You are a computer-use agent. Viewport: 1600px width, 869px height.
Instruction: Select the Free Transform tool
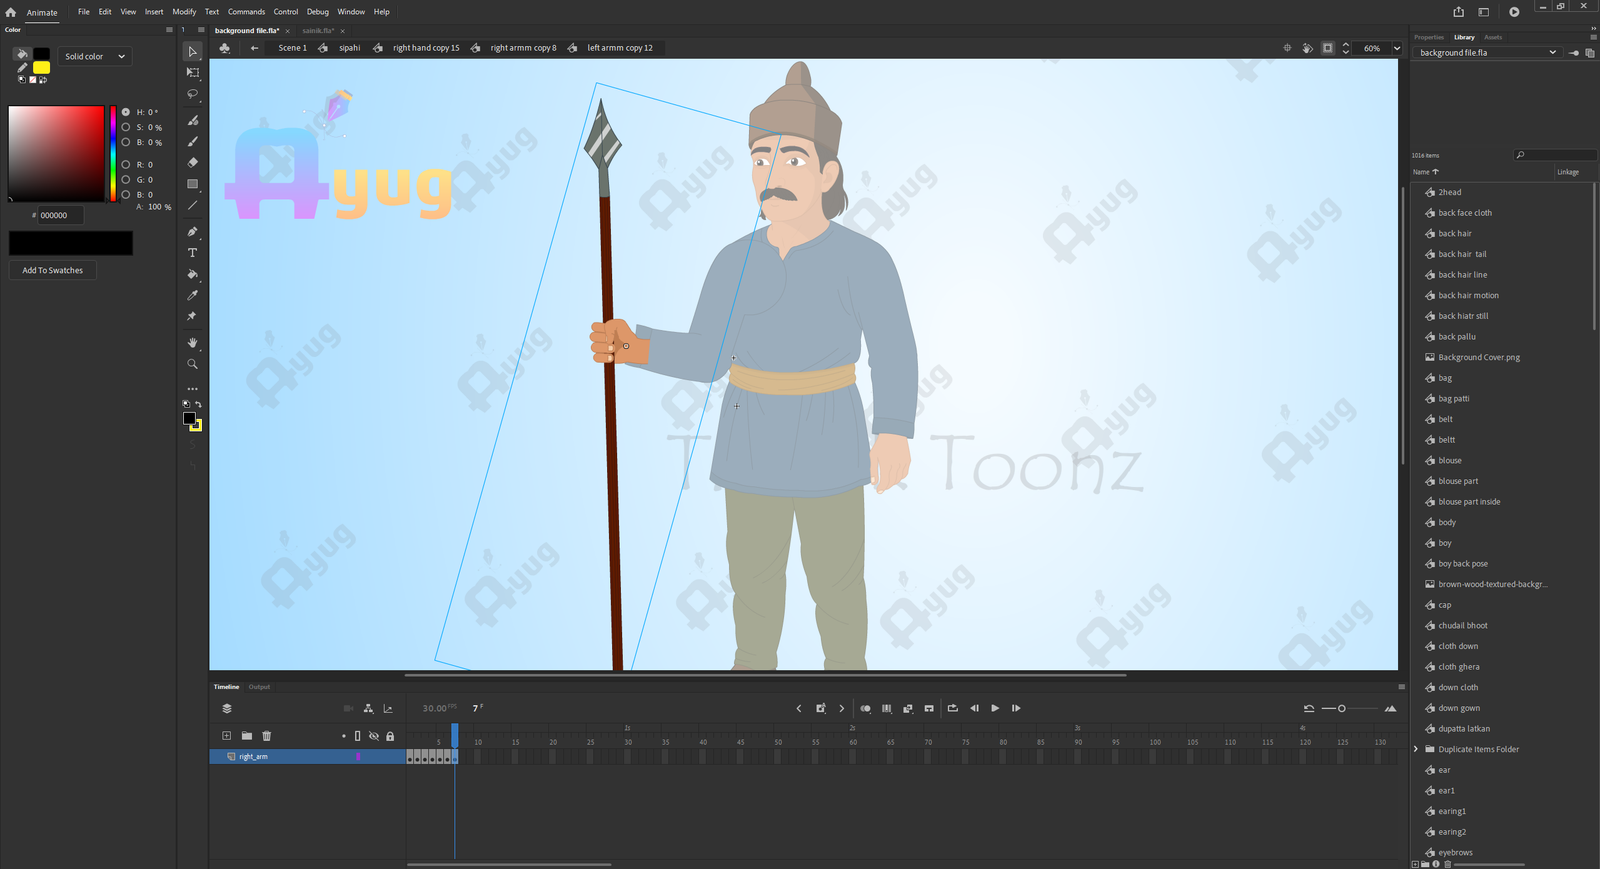pos(193,73)
